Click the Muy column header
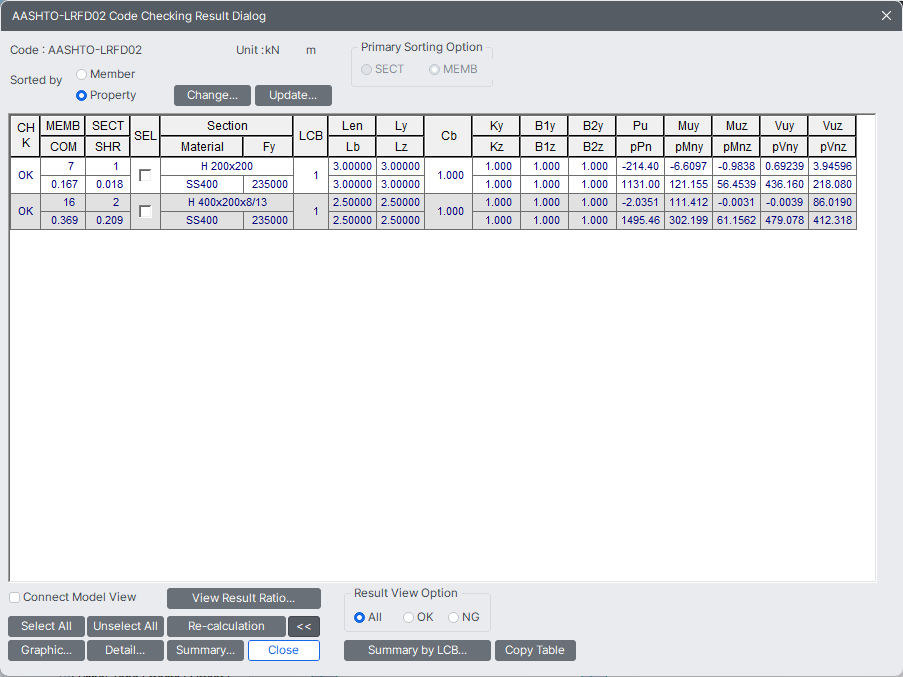The height and width of the screenshot is (677, 903). click(x=688, y=126)
